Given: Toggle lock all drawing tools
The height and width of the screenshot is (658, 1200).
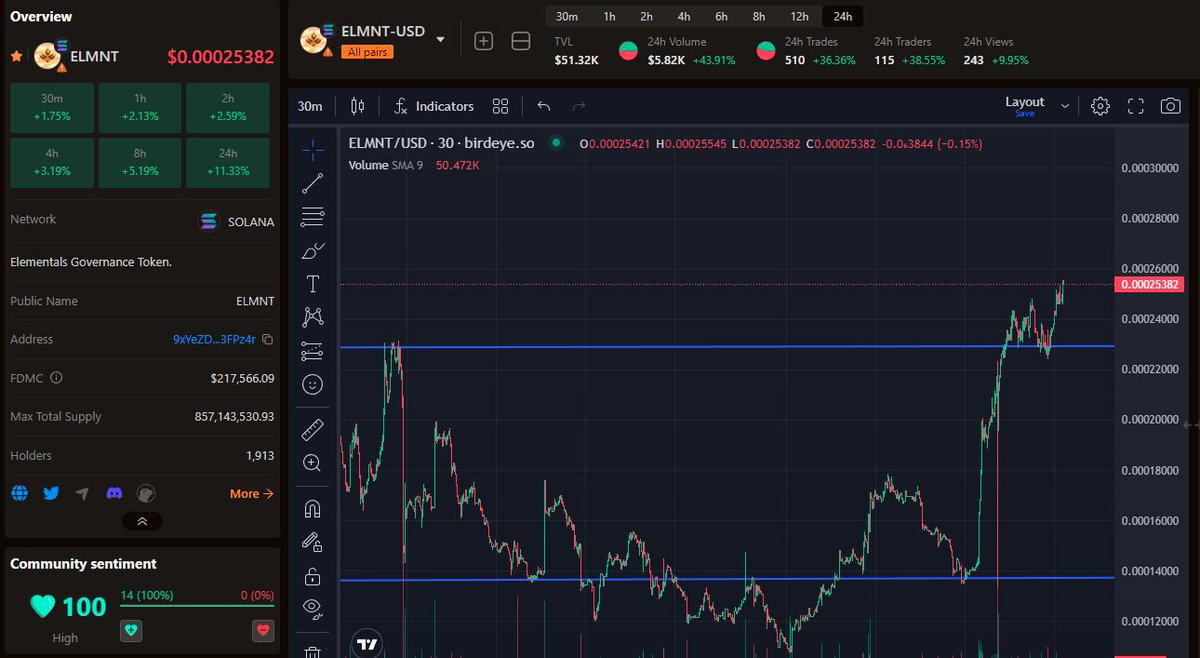Looking at the screenshot, I should [x=312, y=576].
